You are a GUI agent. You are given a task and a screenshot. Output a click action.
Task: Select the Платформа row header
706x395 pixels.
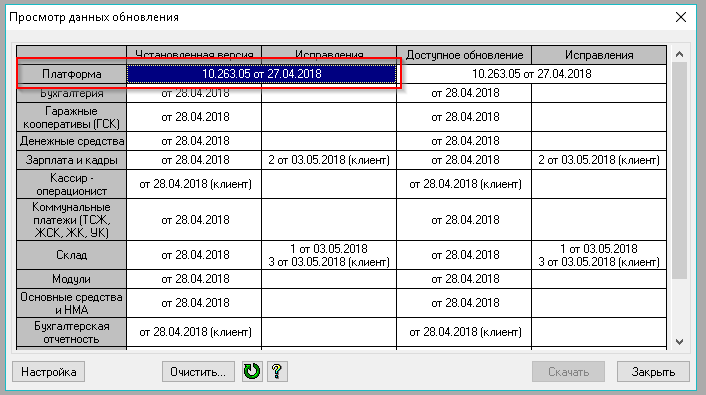(x=72, y=74)
